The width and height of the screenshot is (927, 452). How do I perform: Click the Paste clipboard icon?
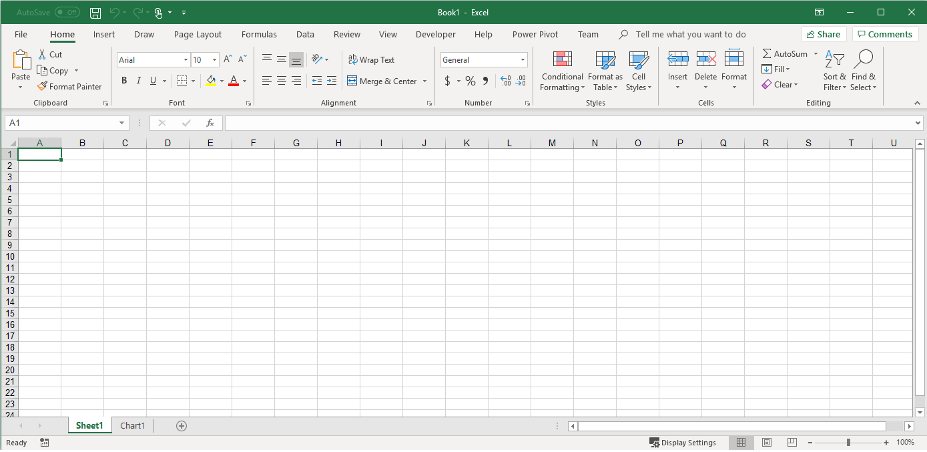tap(21, 60)
